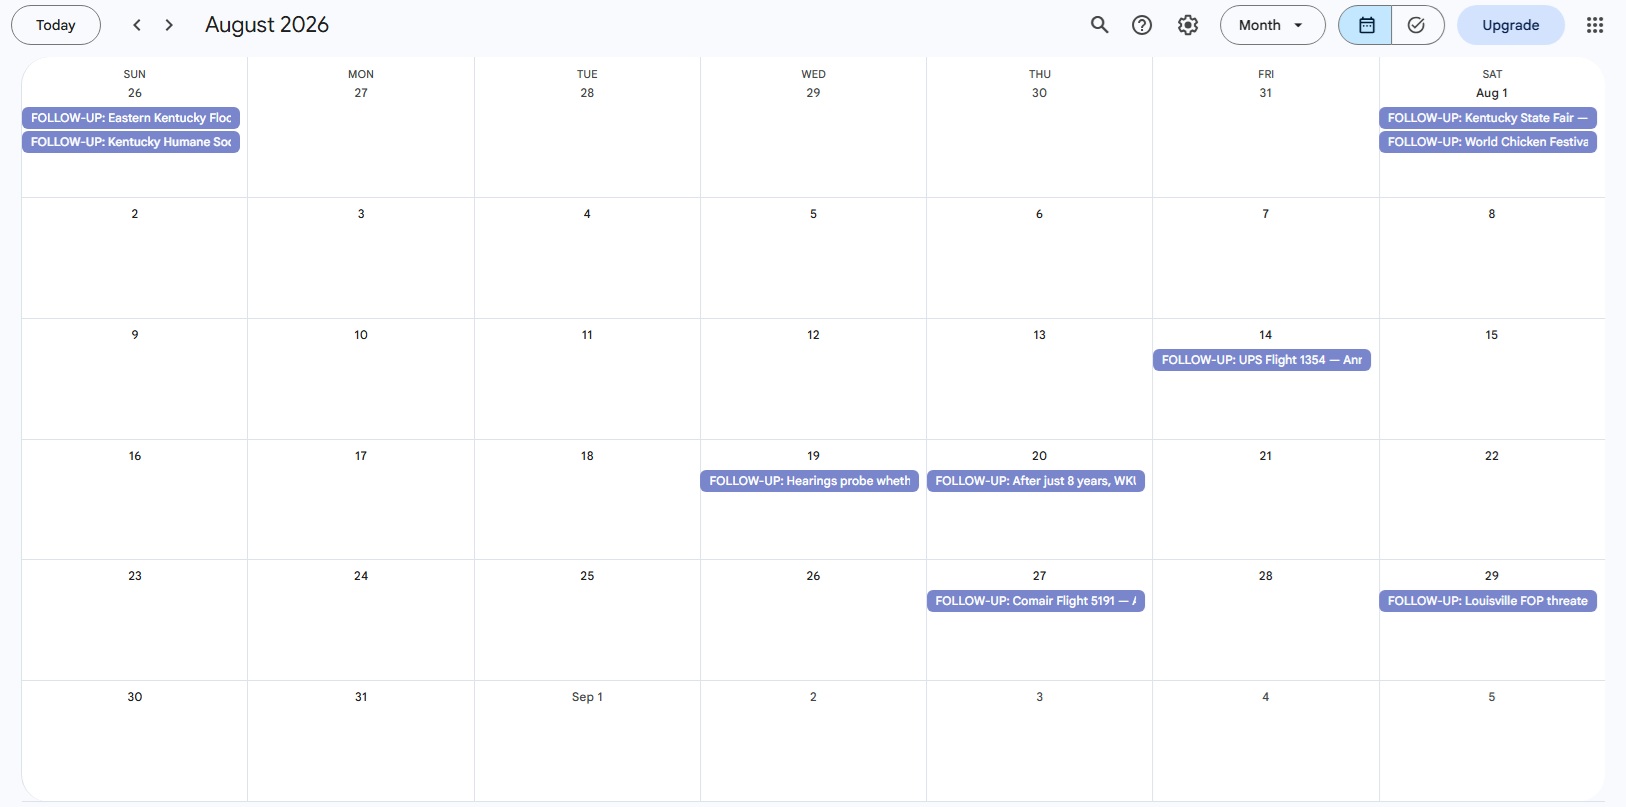Go to next month arrow

click(x=169, y=25)
